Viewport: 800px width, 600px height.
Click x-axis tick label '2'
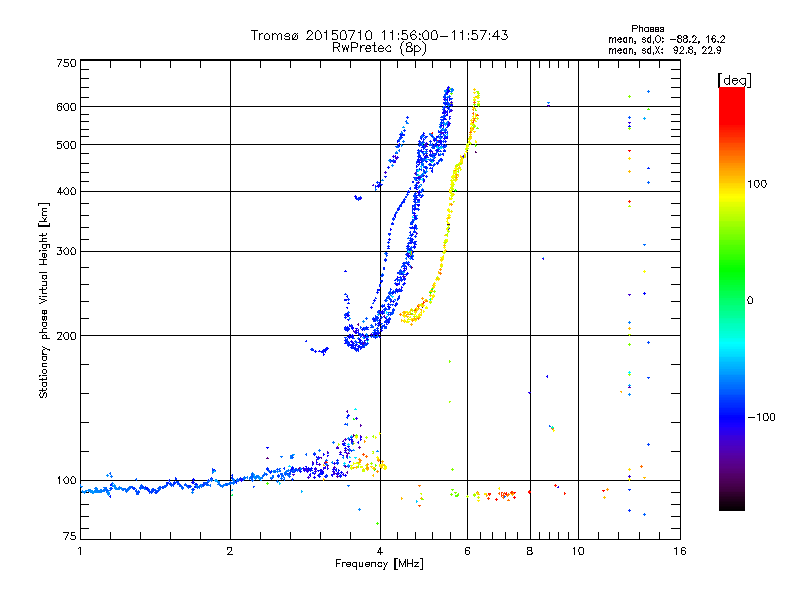(230, 551)
